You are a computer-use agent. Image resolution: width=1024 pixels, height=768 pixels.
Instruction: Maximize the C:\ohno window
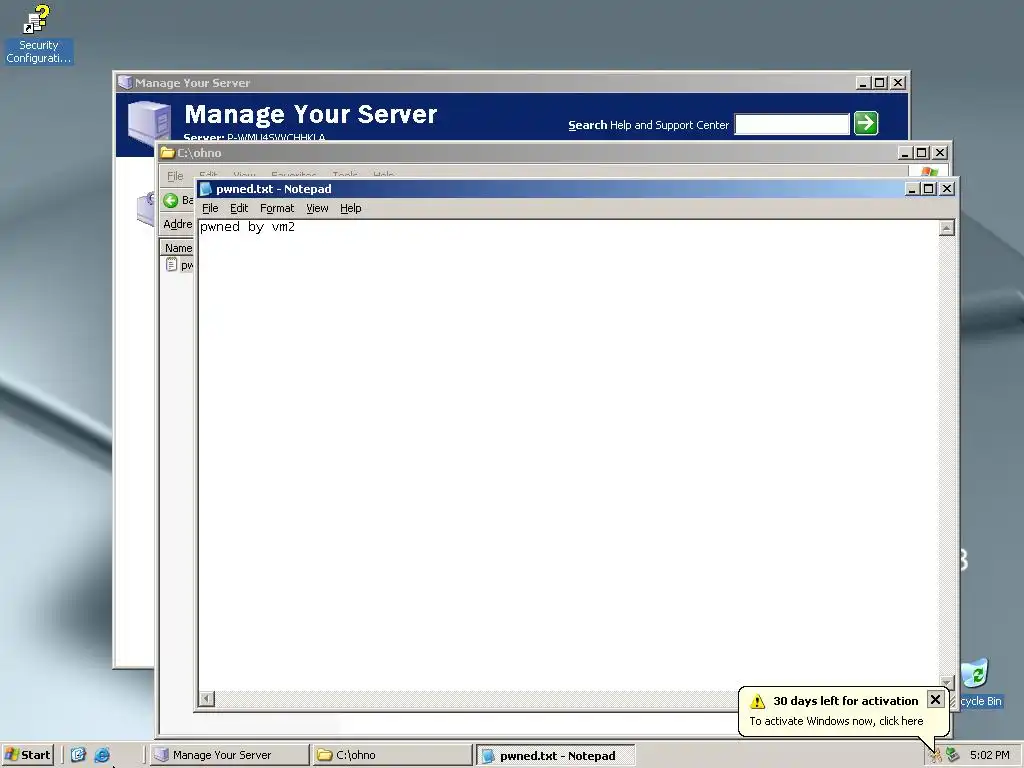[x=921, y=153]
